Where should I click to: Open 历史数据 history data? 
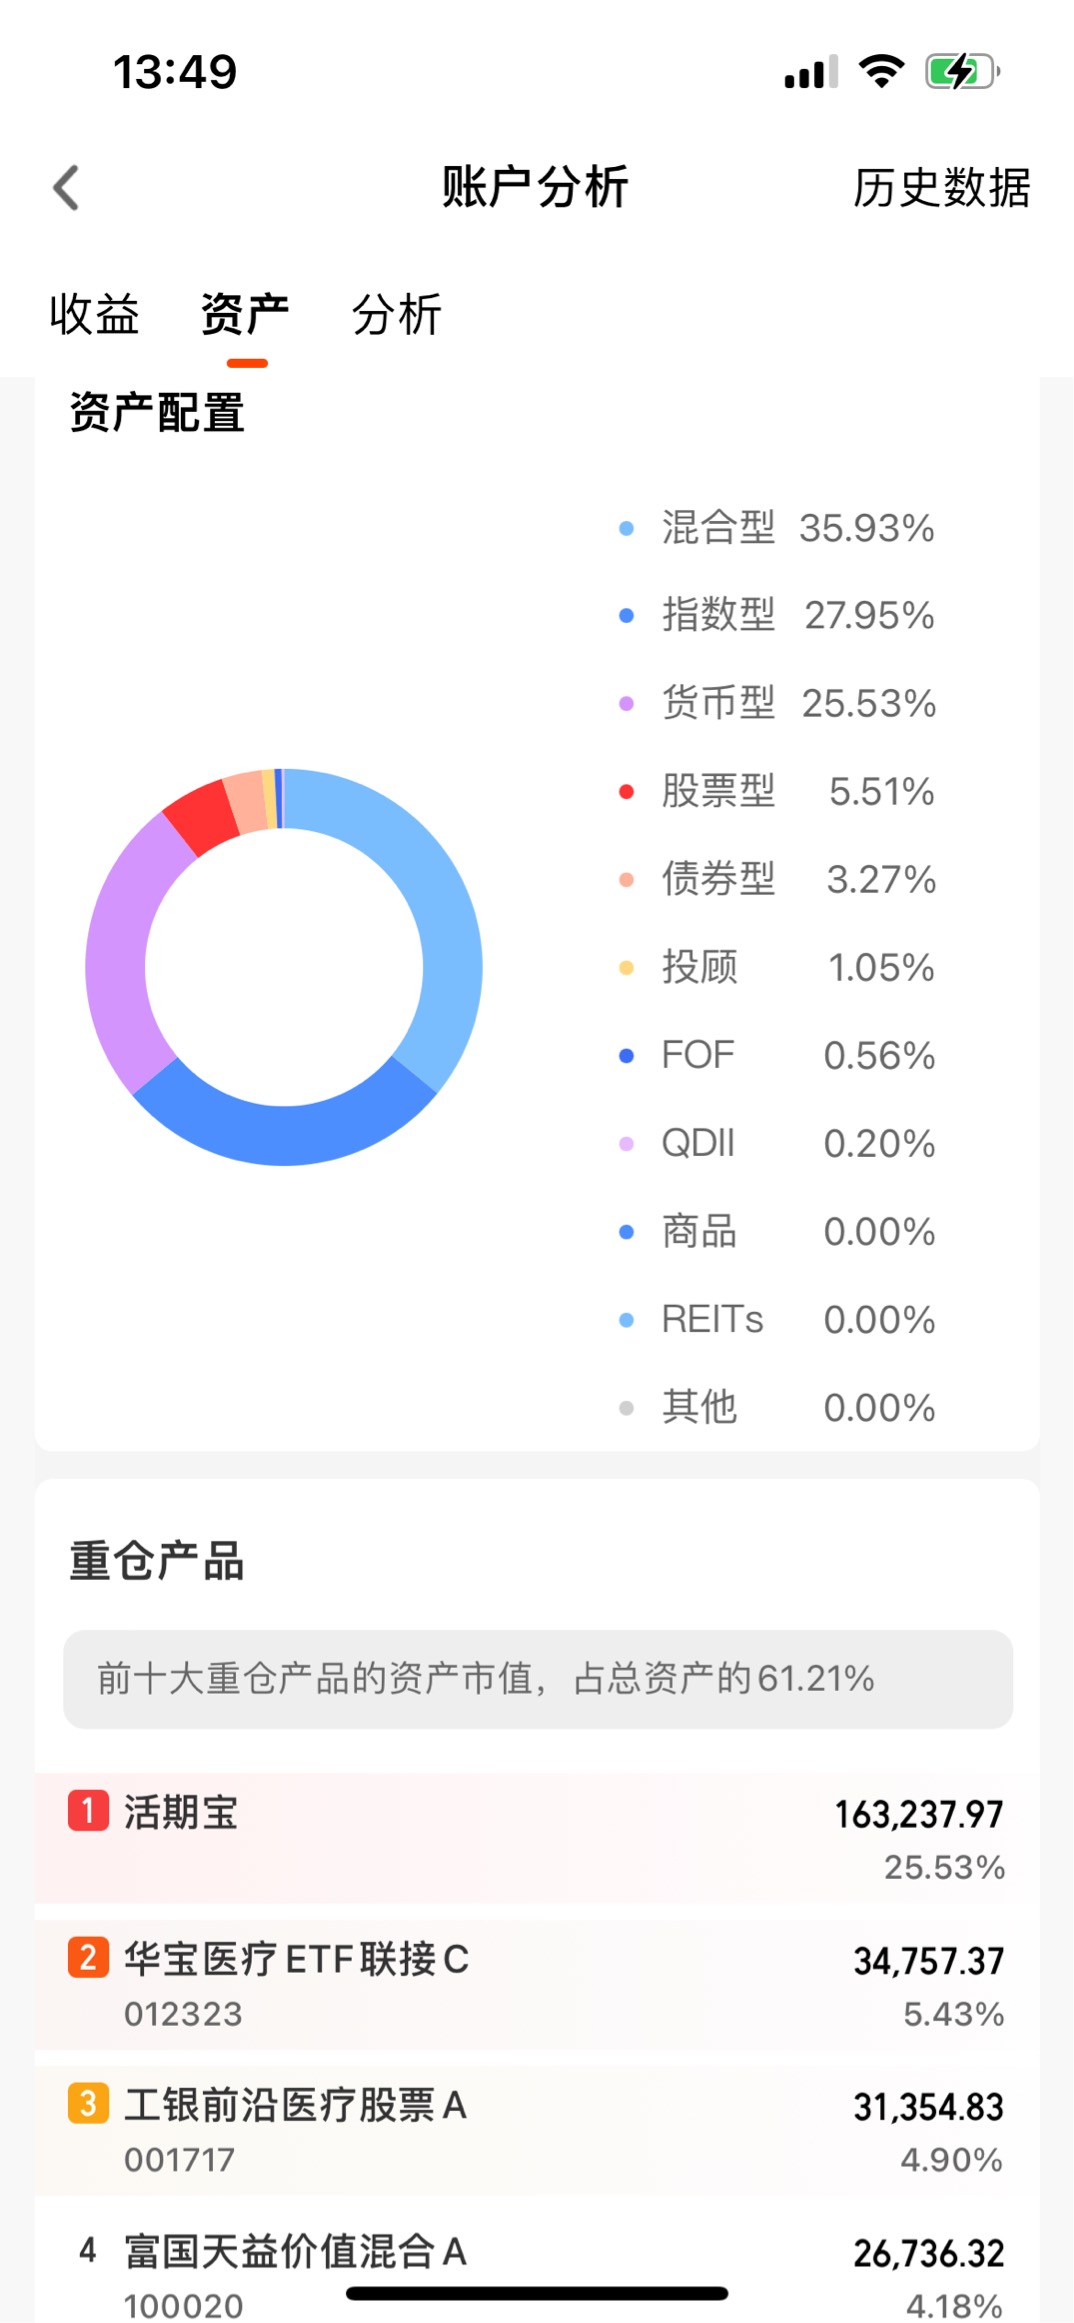pyautogui.click(x=940, y=188)
